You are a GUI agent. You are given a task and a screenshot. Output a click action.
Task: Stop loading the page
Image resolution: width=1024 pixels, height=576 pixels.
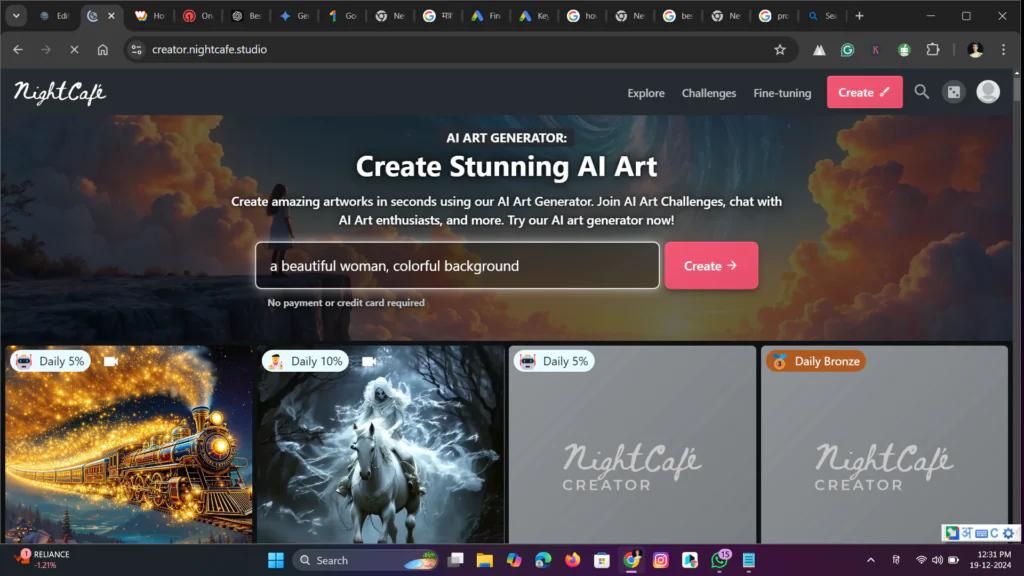74,50
